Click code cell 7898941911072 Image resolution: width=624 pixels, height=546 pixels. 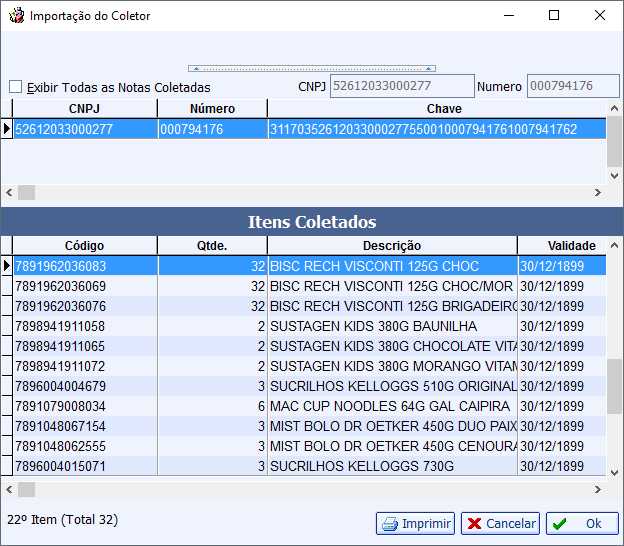[85, 366]
